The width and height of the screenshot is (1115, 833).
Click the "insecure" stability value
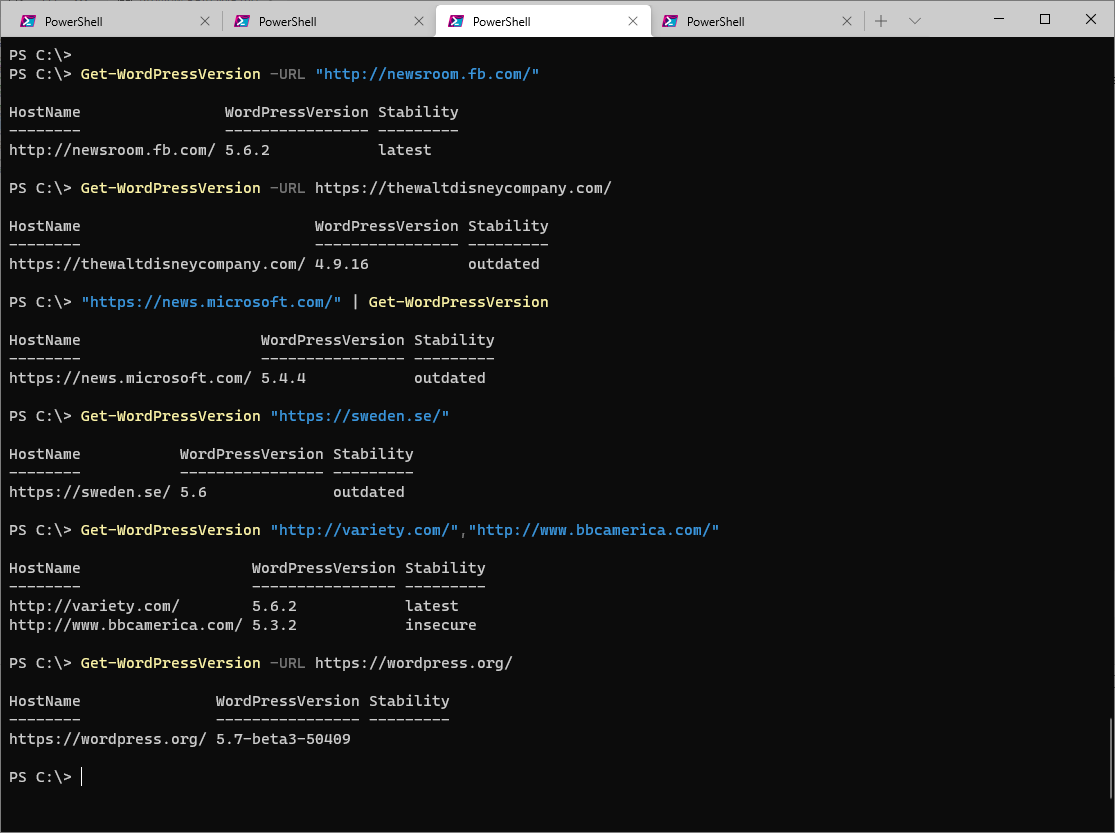click(x=441, y=625)
